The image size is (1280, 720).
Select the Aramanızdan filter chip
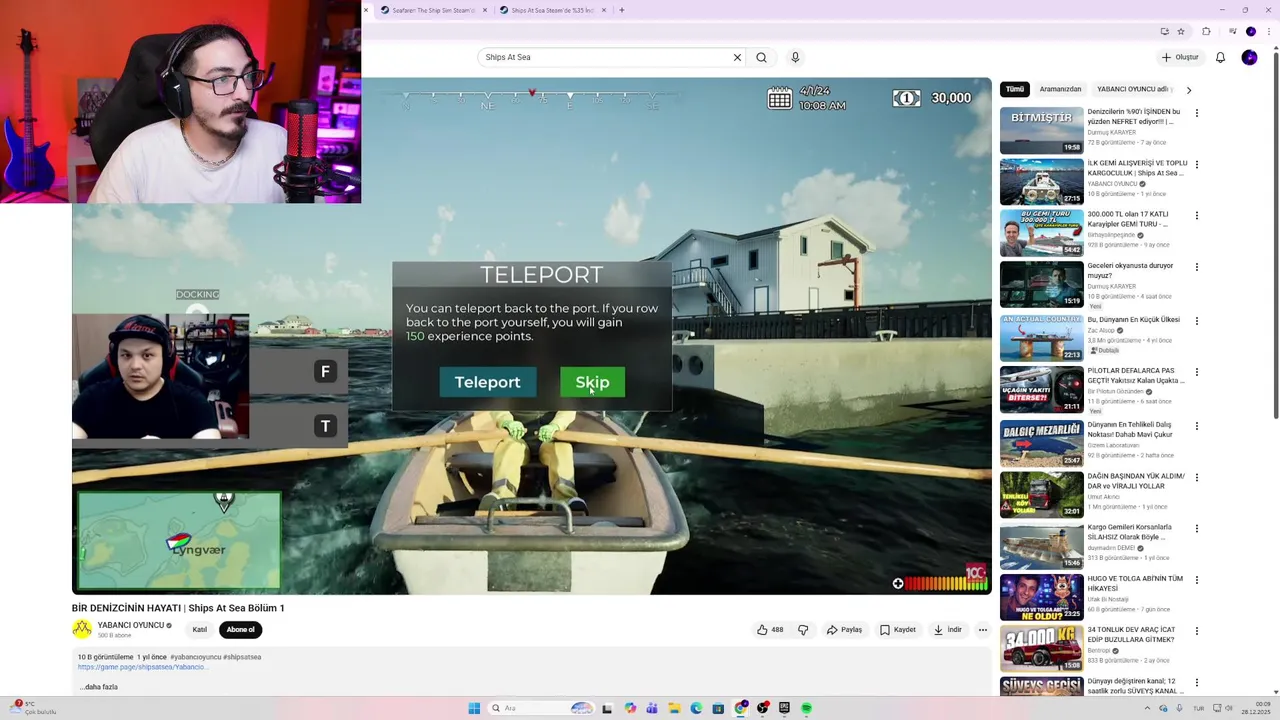tap(1060, 89)
